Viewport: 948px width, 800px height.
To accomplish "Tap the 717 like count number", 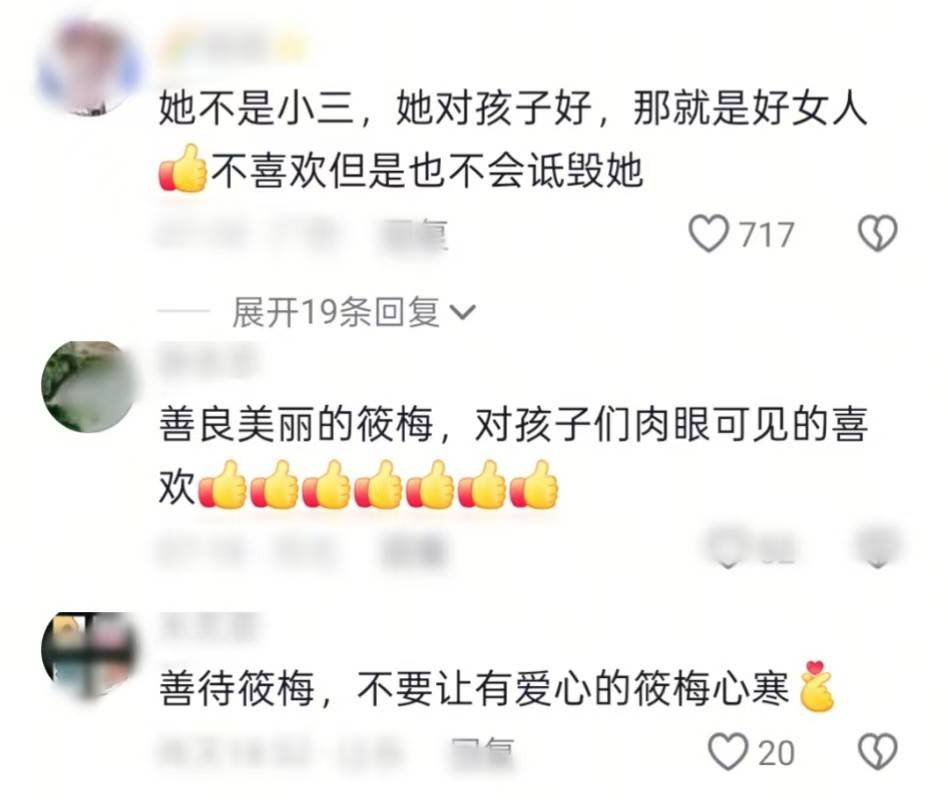I will (767, 235).
